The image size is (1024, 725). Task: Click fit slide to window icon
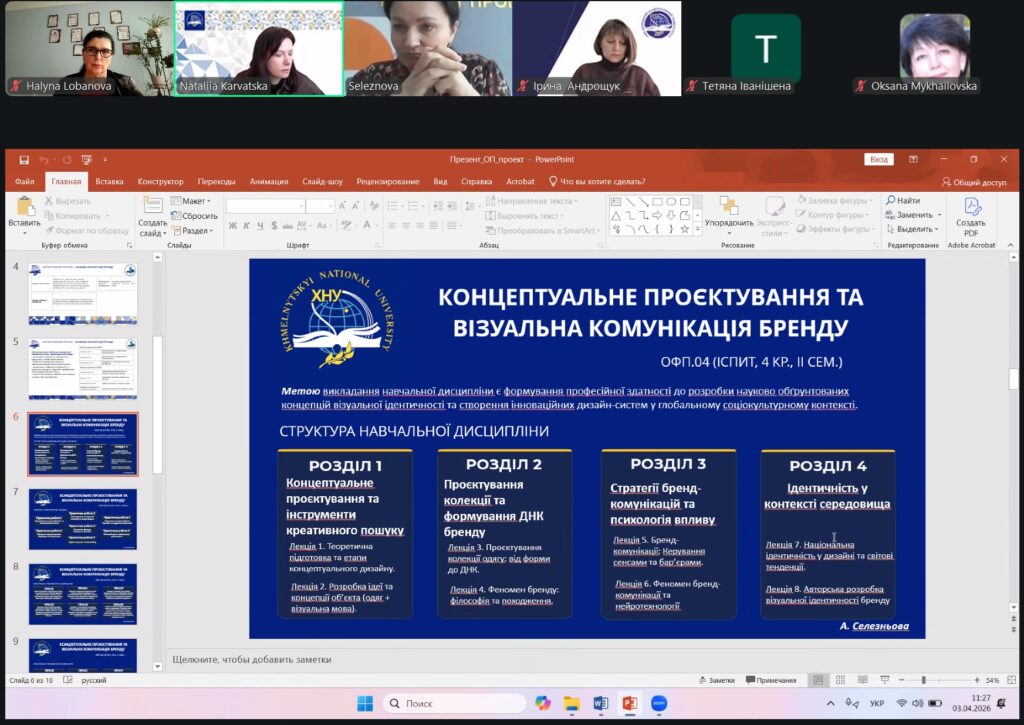point(1010,680)
